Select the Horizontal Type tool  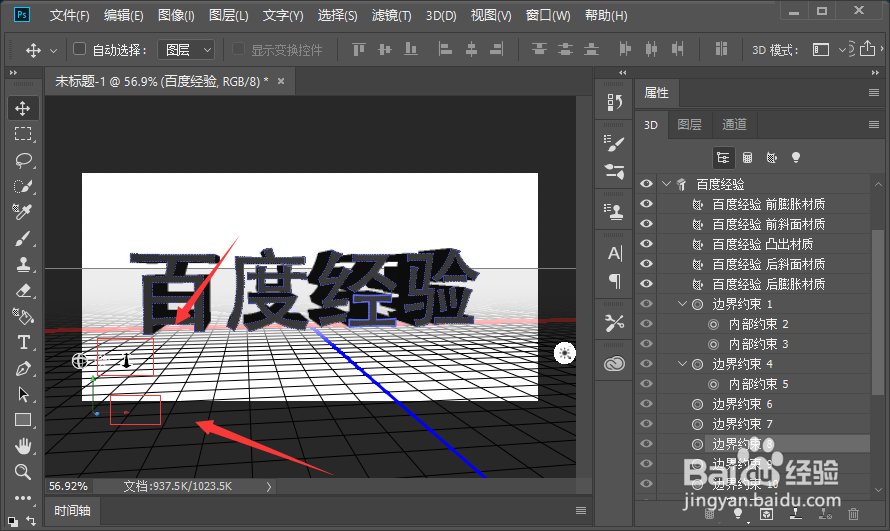pos(23,342)
